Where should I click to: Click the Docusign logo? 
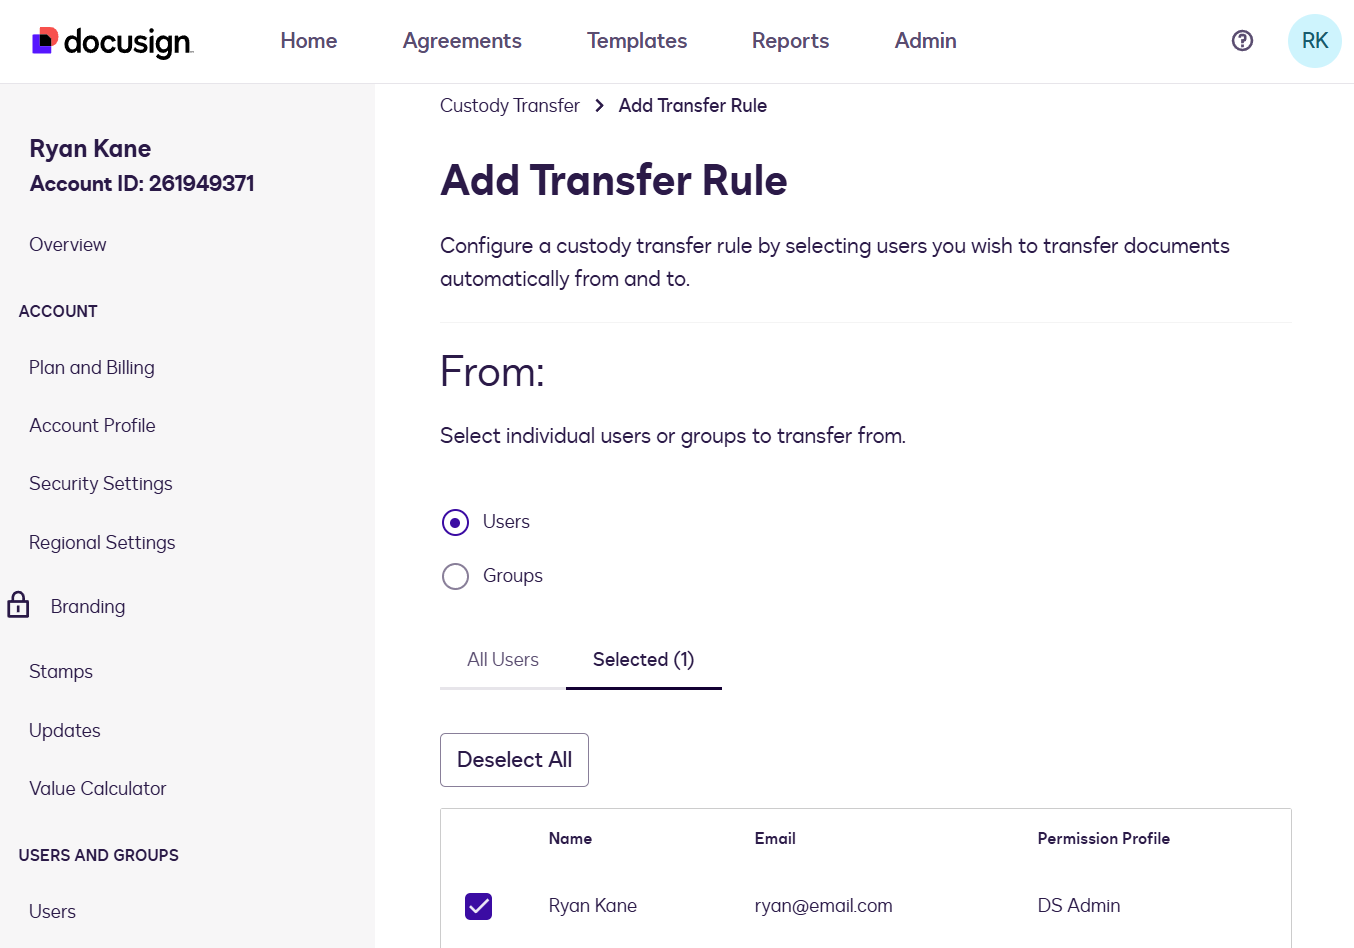tap(112, 41)
